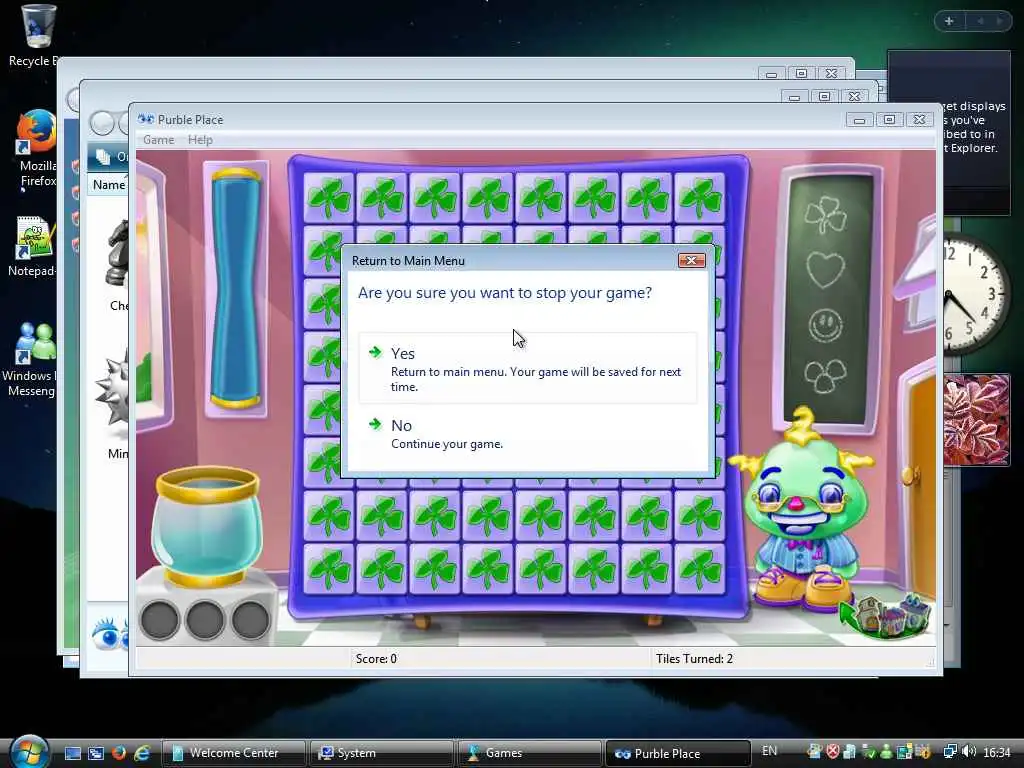
Task: Switch to Games taskbar button
Action: (530, 753)
